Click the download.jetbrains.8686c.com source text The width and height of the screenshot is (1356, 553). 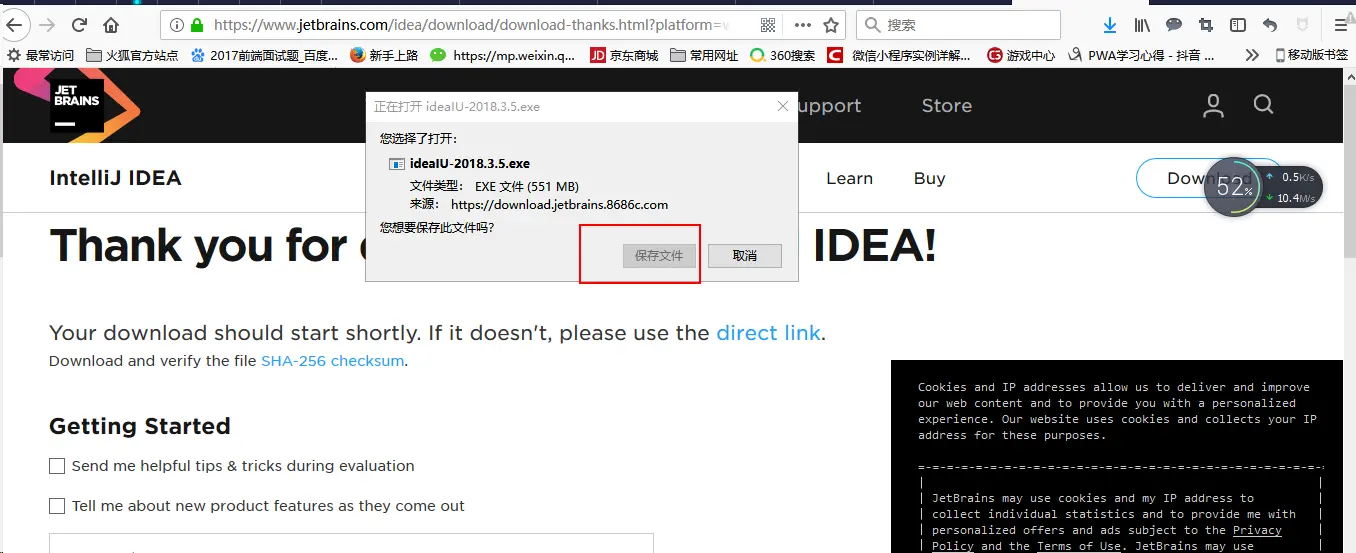(x=559, y=204)
